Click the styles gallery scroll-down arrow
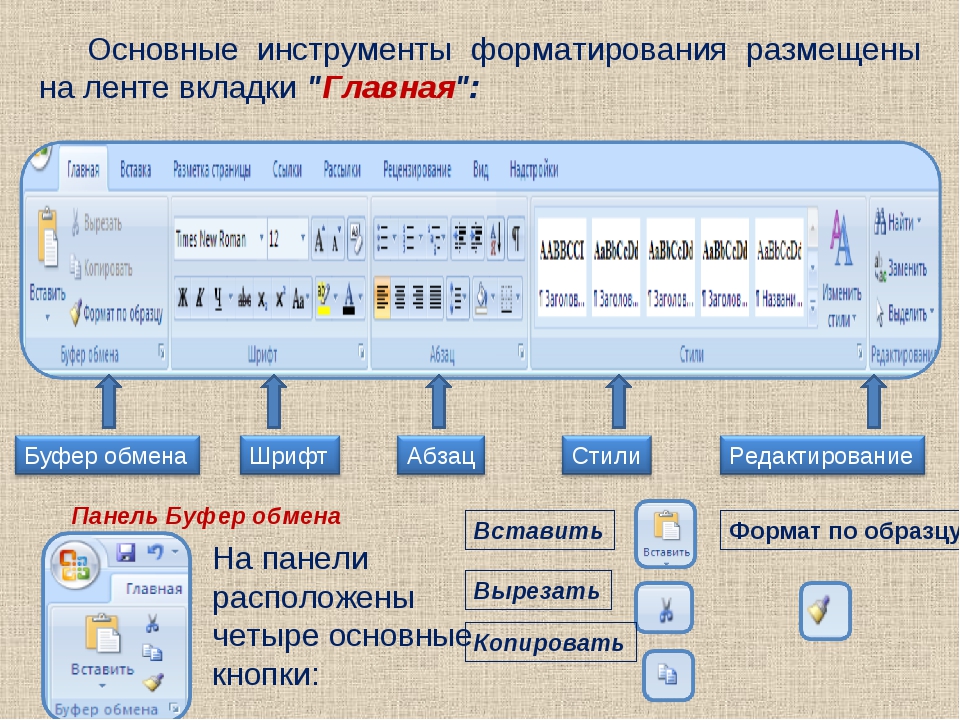 coord(812,268)
